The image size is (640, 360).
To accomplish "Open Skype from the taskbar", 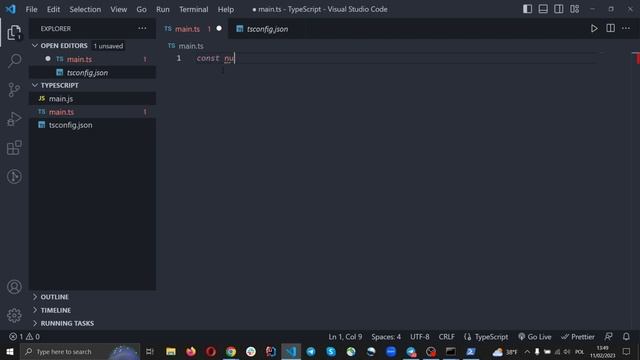I will [331, 351].
